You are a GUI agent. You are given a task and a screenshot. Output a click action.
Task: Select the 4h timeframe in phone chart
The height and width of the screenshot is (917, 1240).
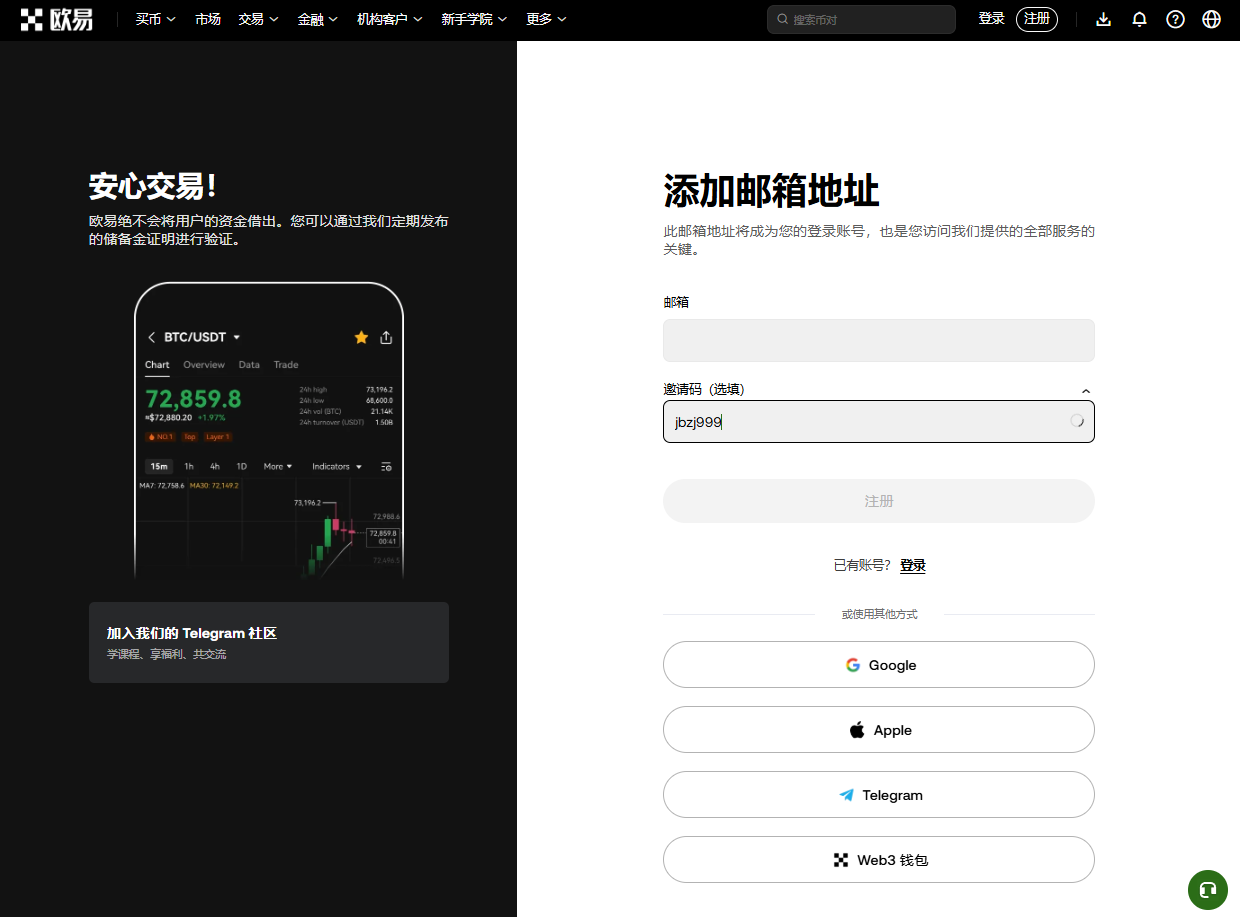click(215, 466)
